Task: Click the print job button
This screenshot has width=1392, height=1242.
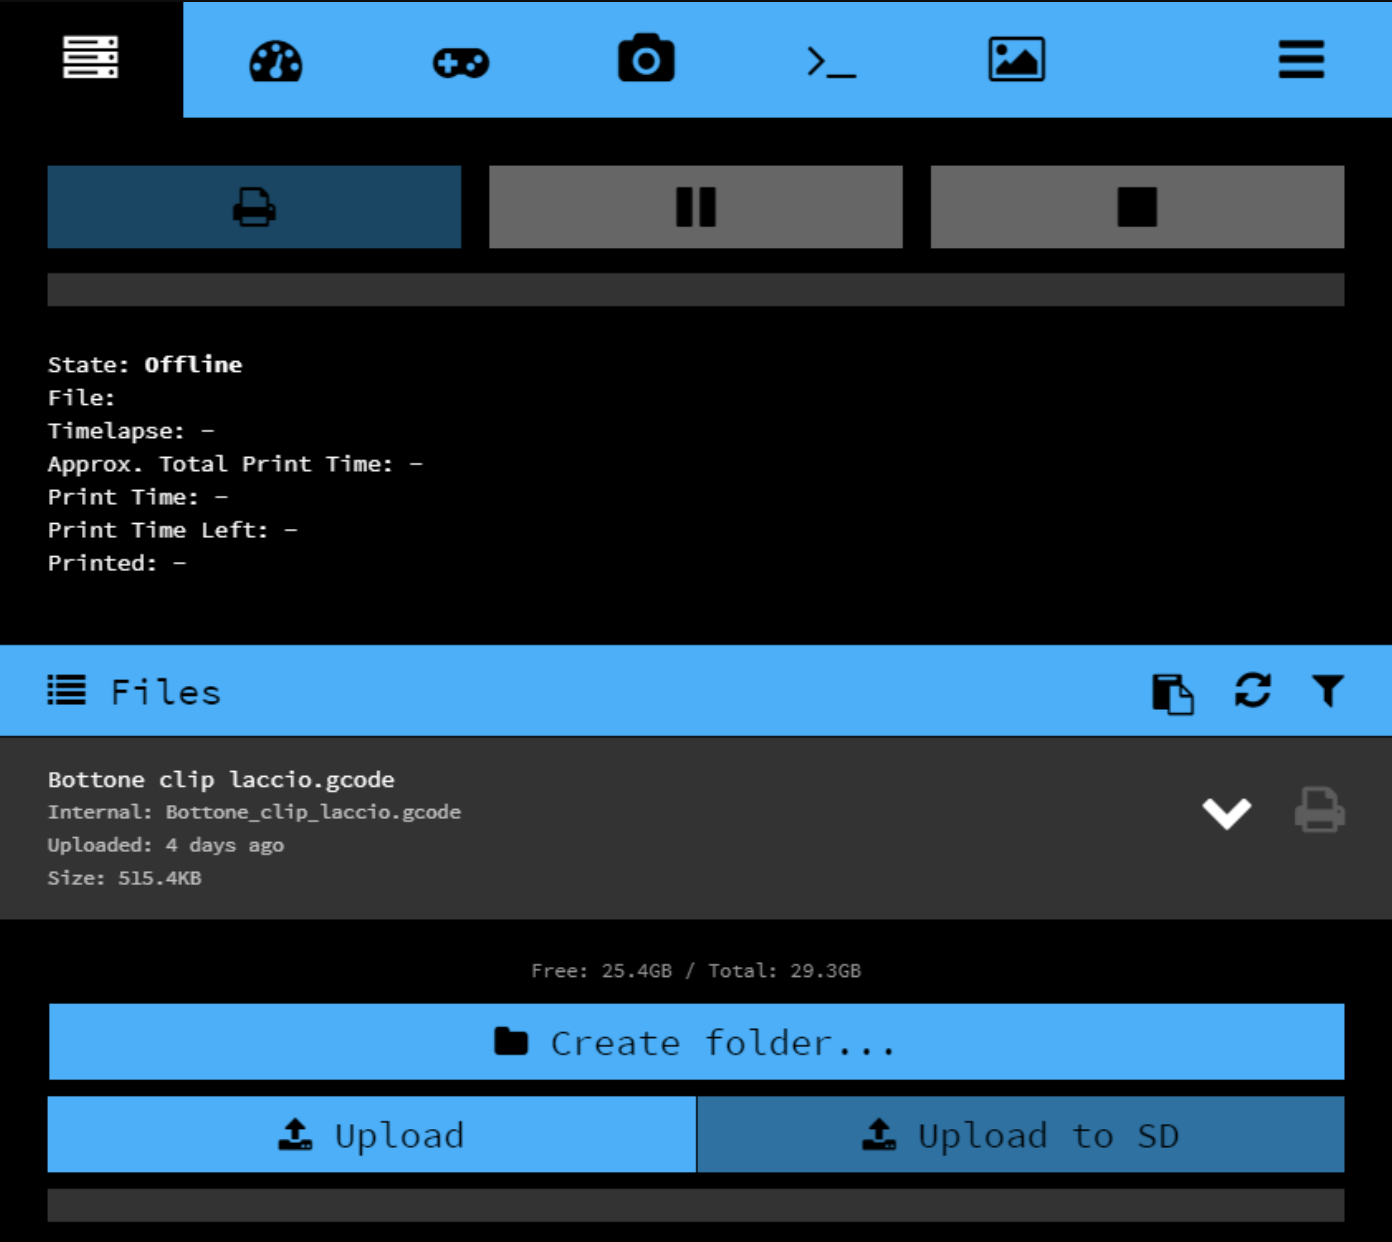Action: 254,207
